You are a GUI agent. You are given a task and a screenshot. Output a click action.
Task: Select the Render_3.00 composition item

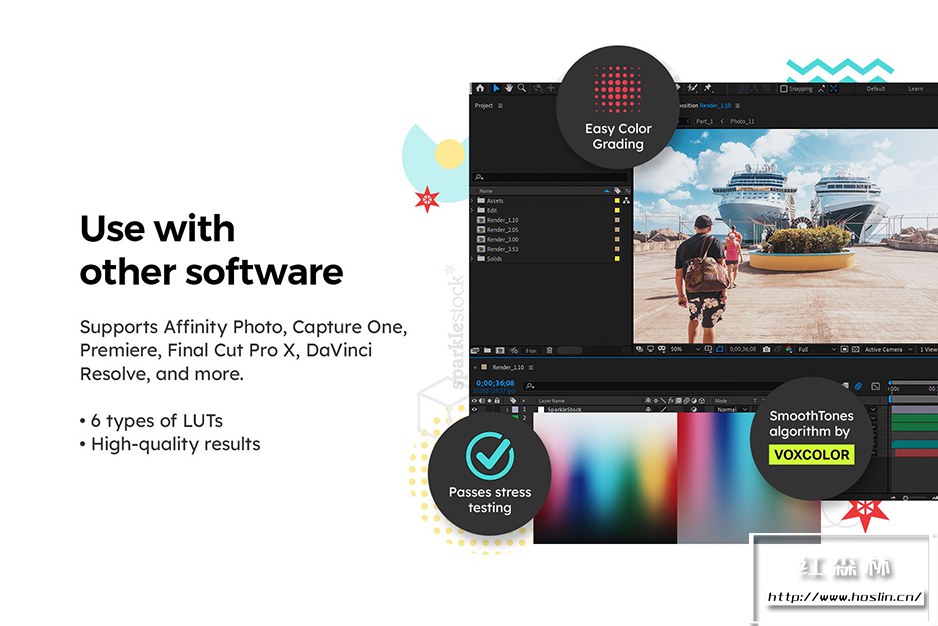pos(502,239)
